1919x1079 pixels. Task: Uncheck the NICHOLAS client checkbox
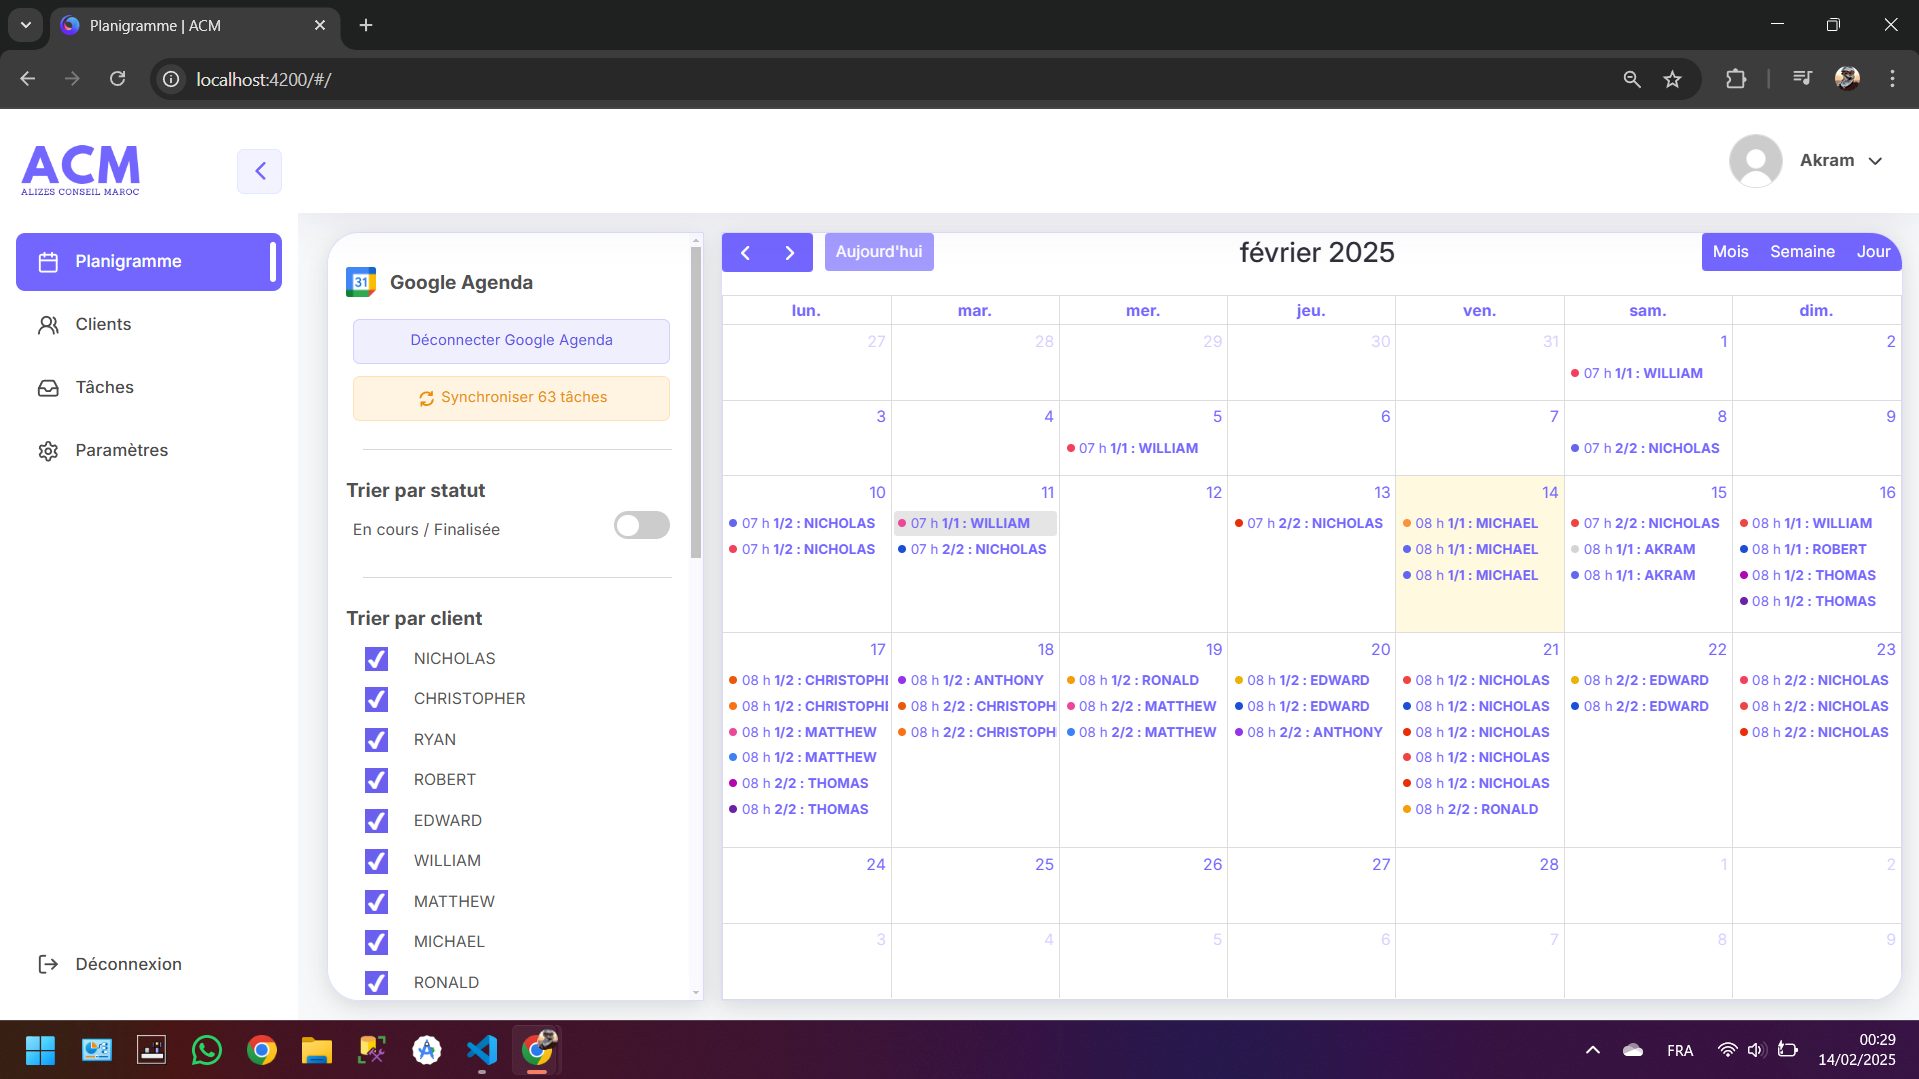click(376, 659)
